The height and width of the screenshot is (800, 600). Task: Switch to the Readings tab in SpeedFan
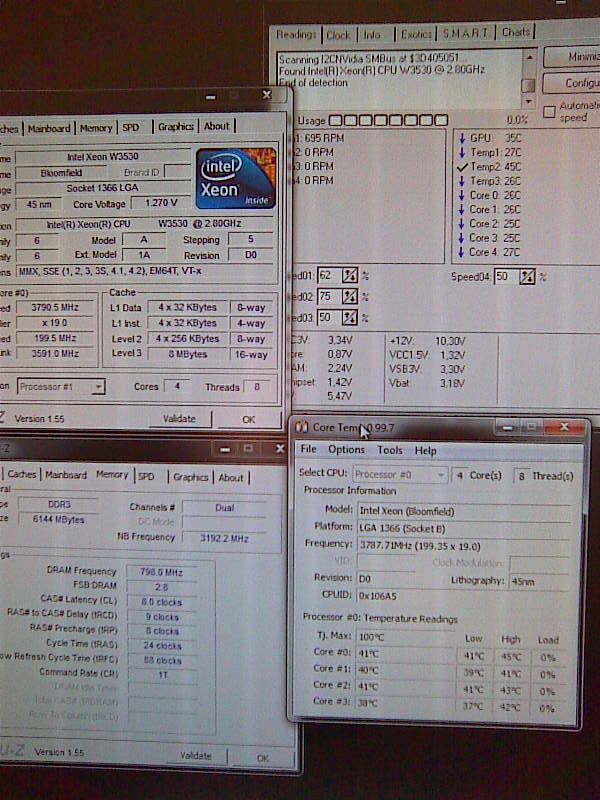click(296, 35)
